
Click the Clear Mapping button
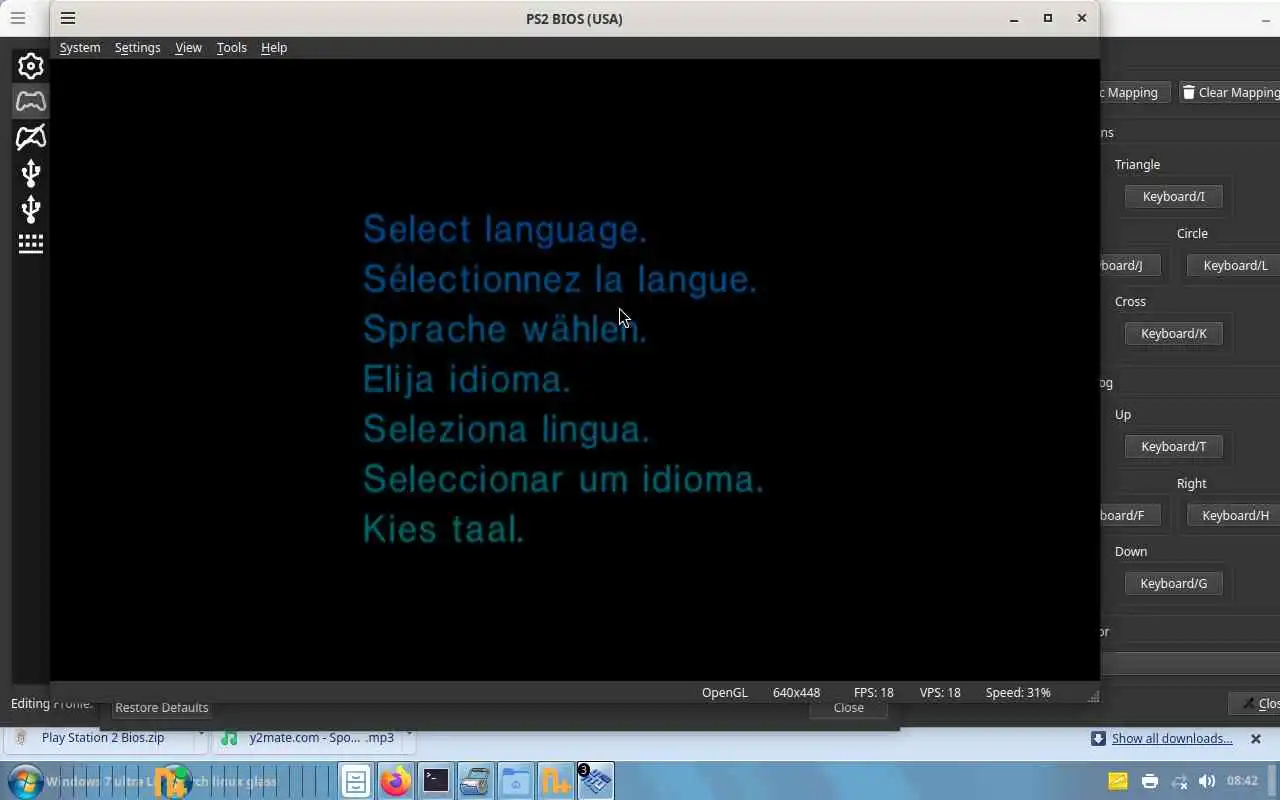click(1230, 92)
